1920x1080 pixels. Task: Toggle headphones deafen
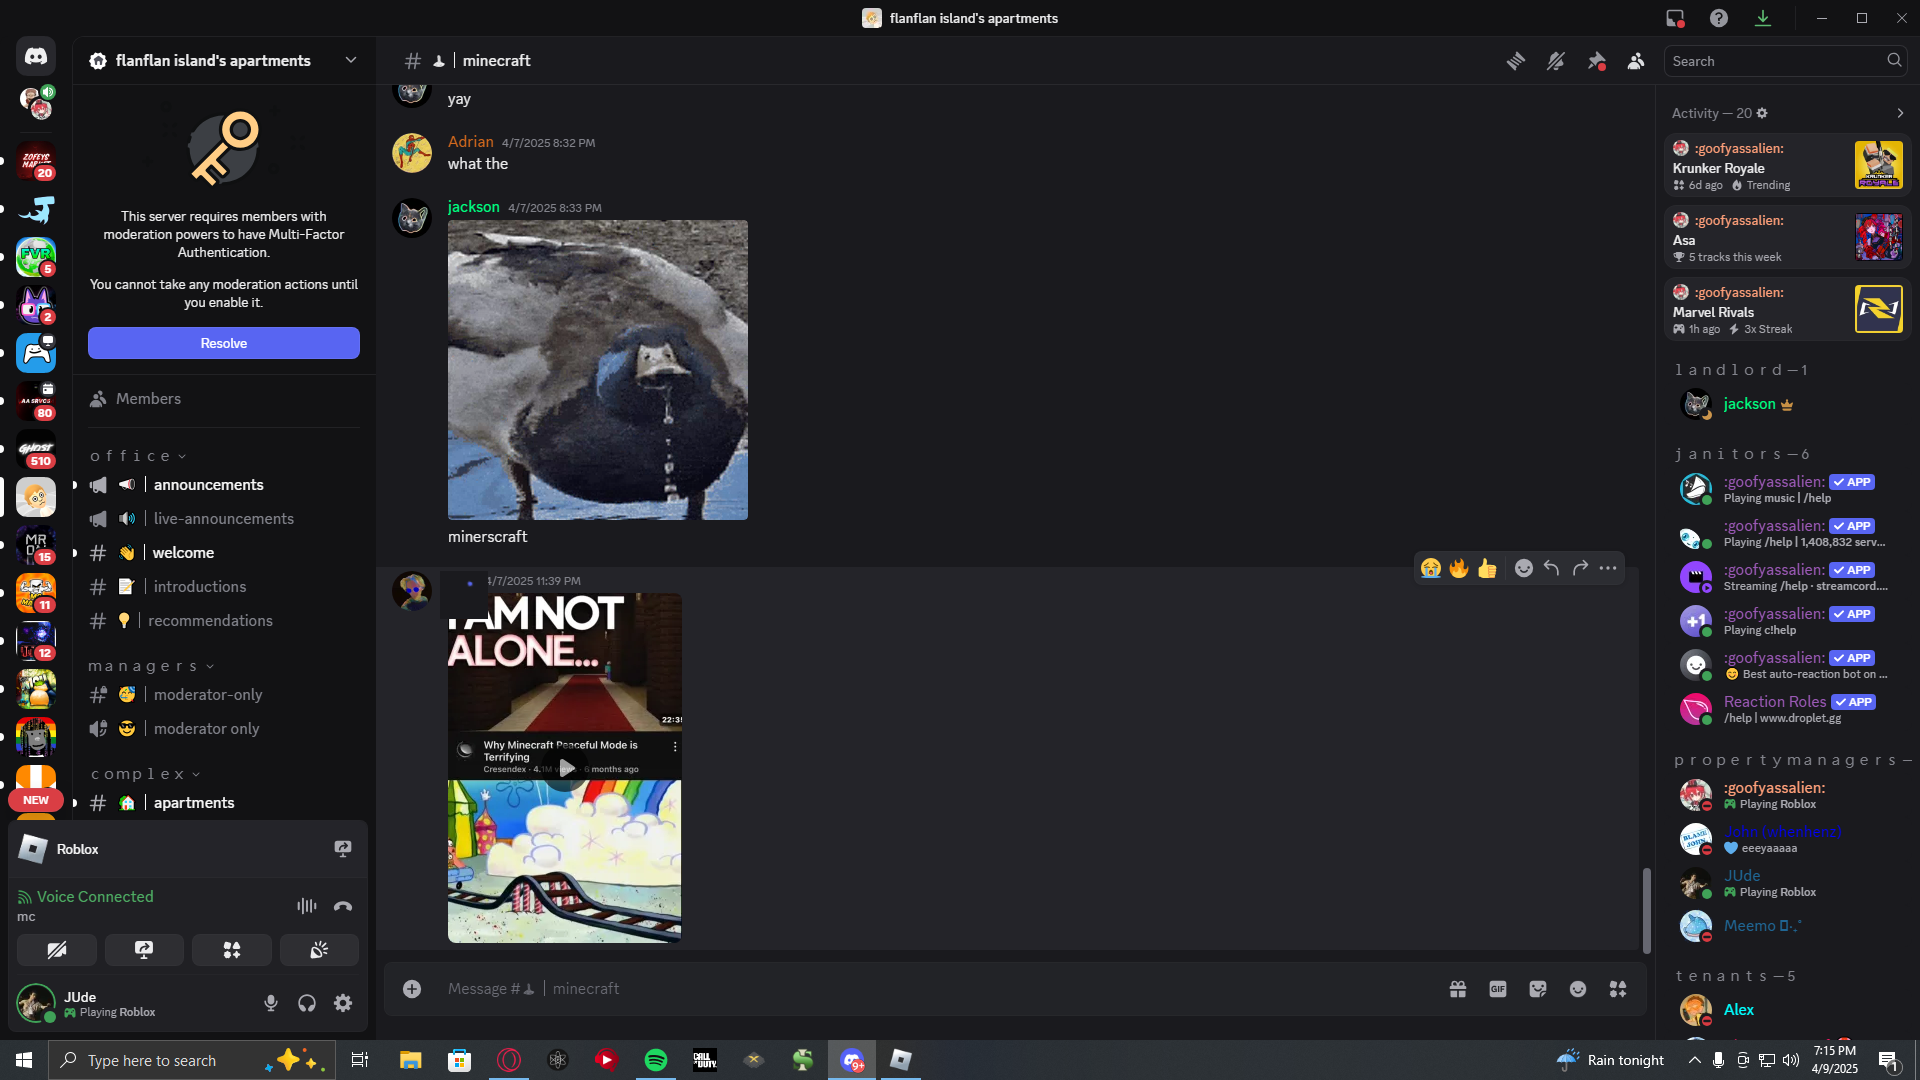pyautogui.click(x=307, y=1003)
